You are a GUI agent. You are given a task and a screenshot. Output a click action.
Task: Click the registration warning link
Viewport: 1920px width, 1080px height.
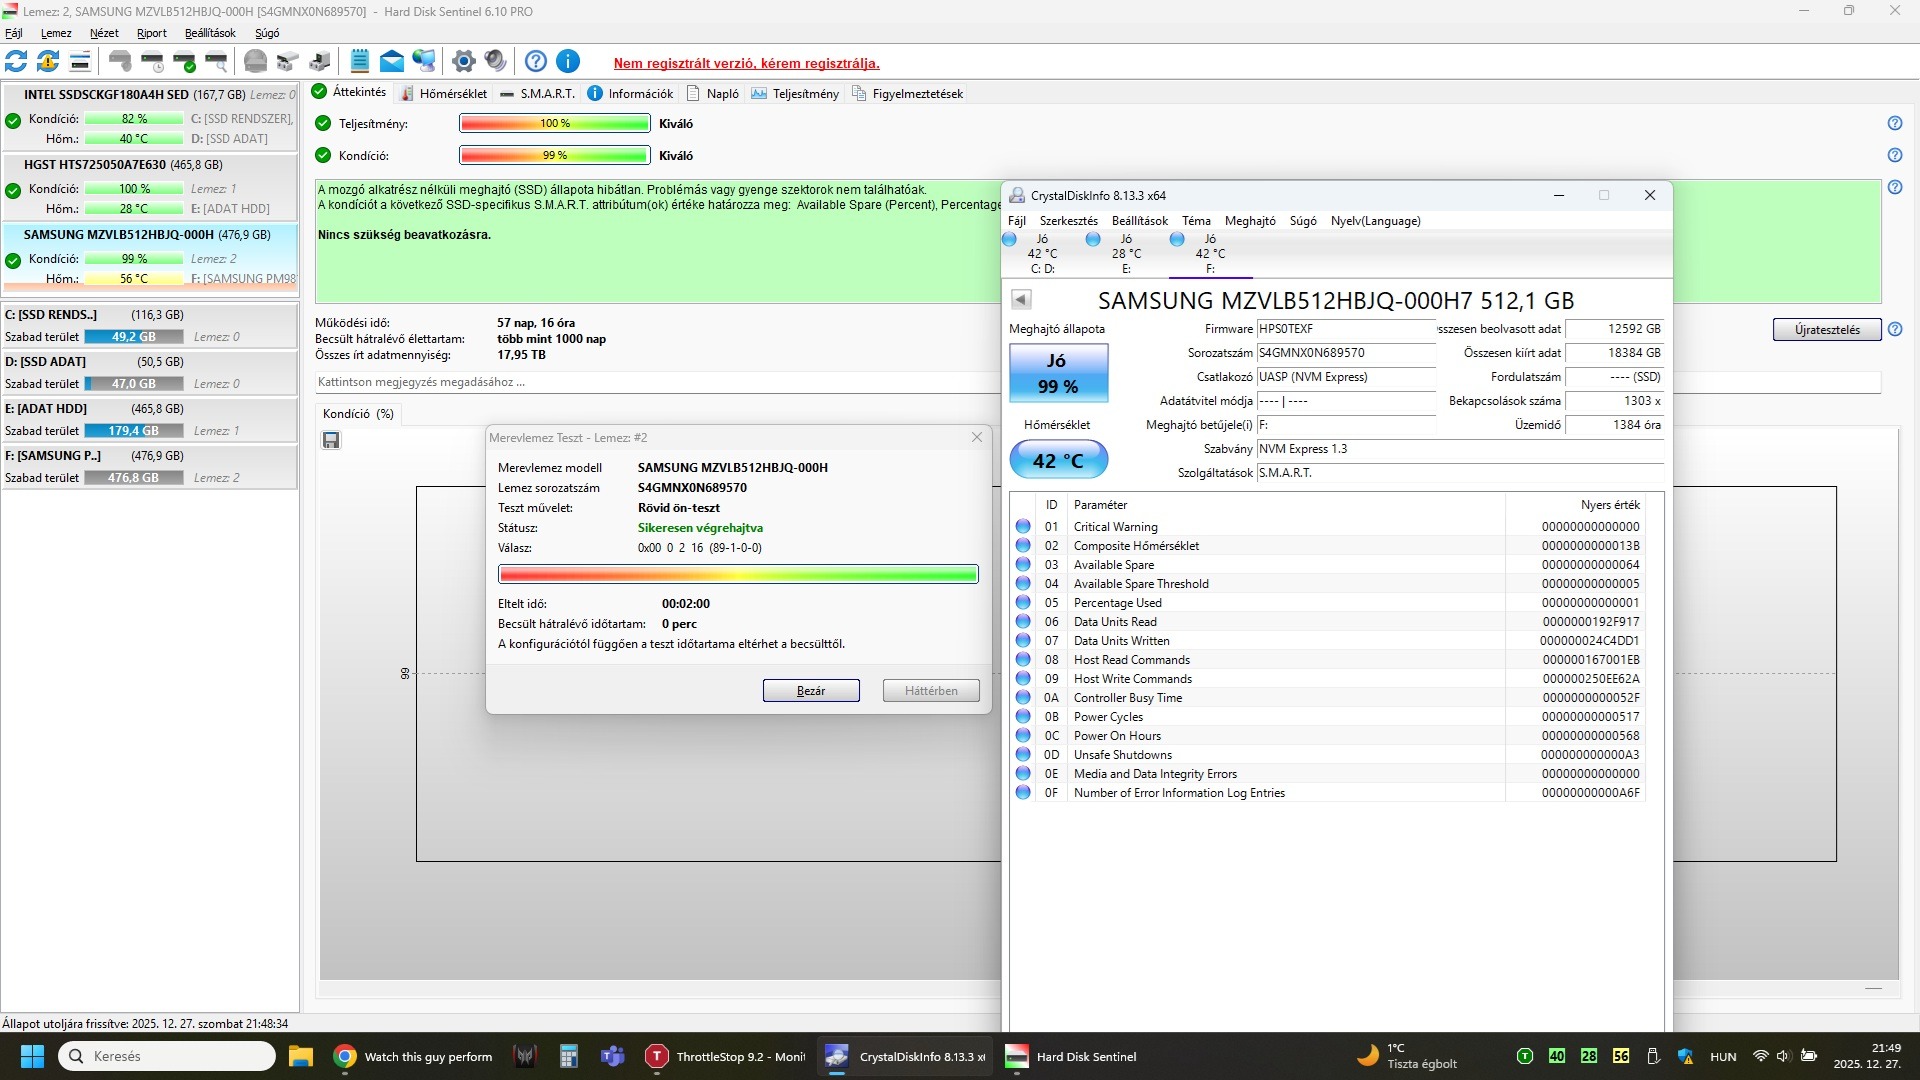point(746,63)
